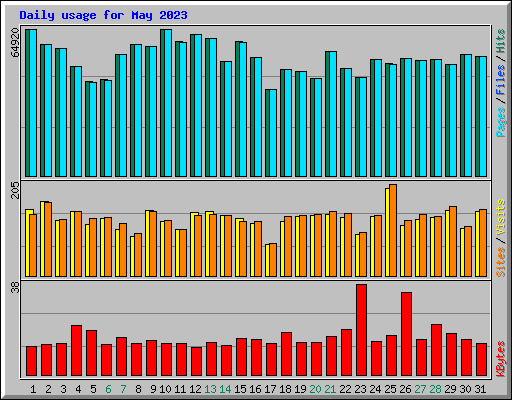The image size is (512, 400).
Task: Click day 10 on the x-axis
Action: (165, 389)
